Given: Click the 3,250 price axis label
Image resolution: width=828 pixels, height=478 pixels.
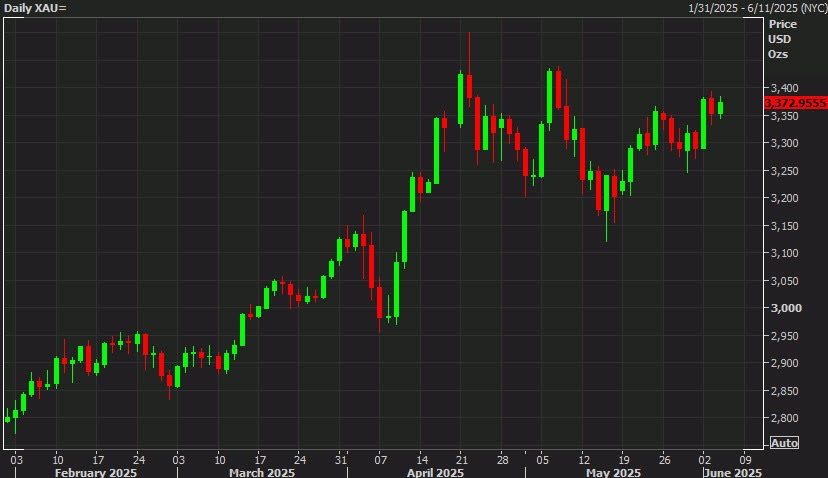Looking at the screenshot, I should (x=784, y=171).
